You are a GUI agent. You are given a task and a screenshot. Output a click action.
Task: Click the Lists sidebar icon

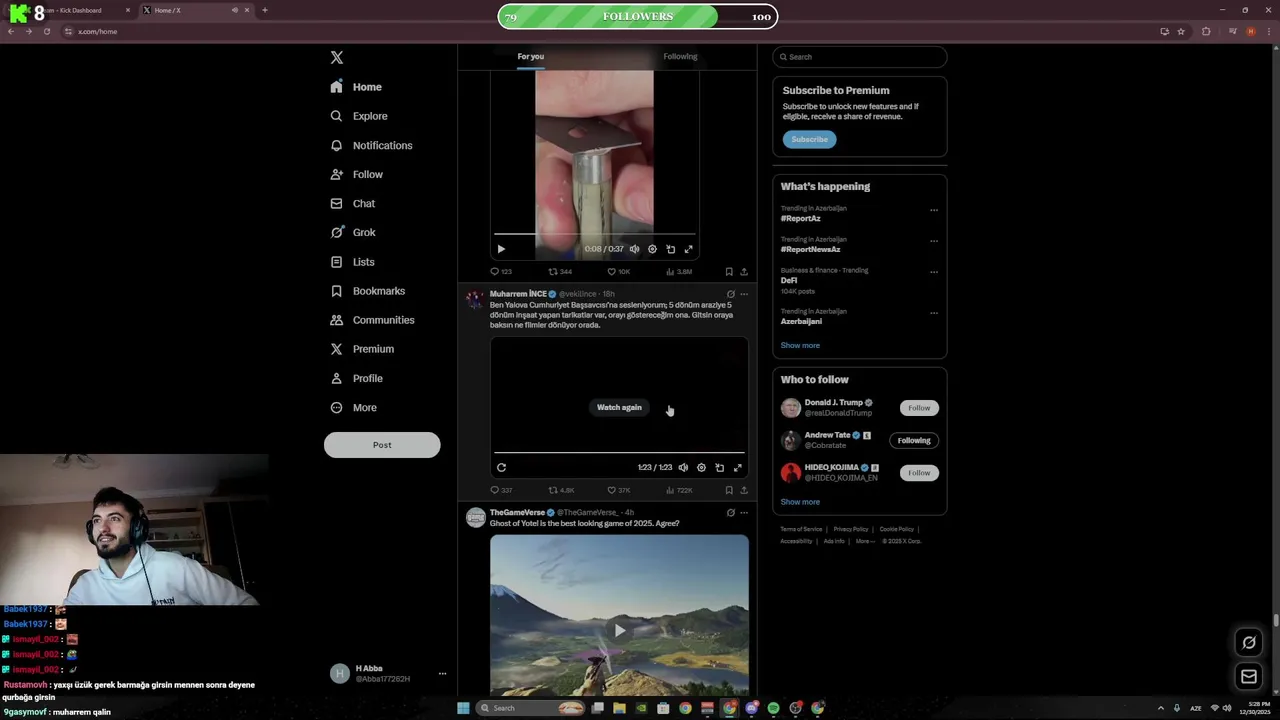336,262
